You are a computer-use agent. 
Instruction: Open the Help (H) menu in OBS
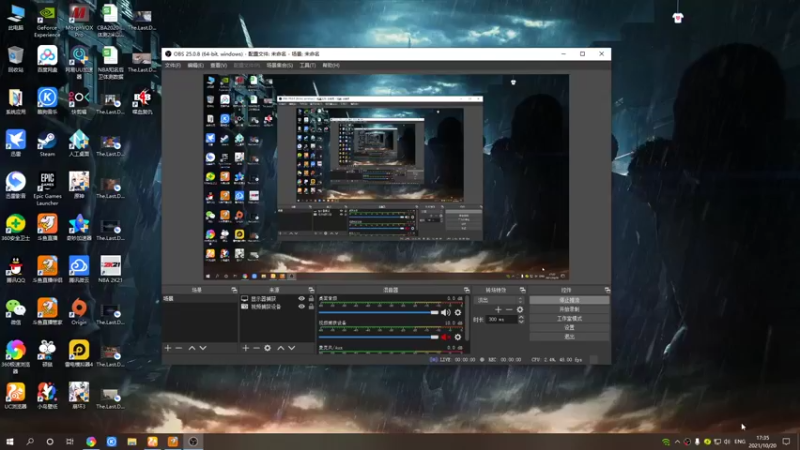(331, 65)
